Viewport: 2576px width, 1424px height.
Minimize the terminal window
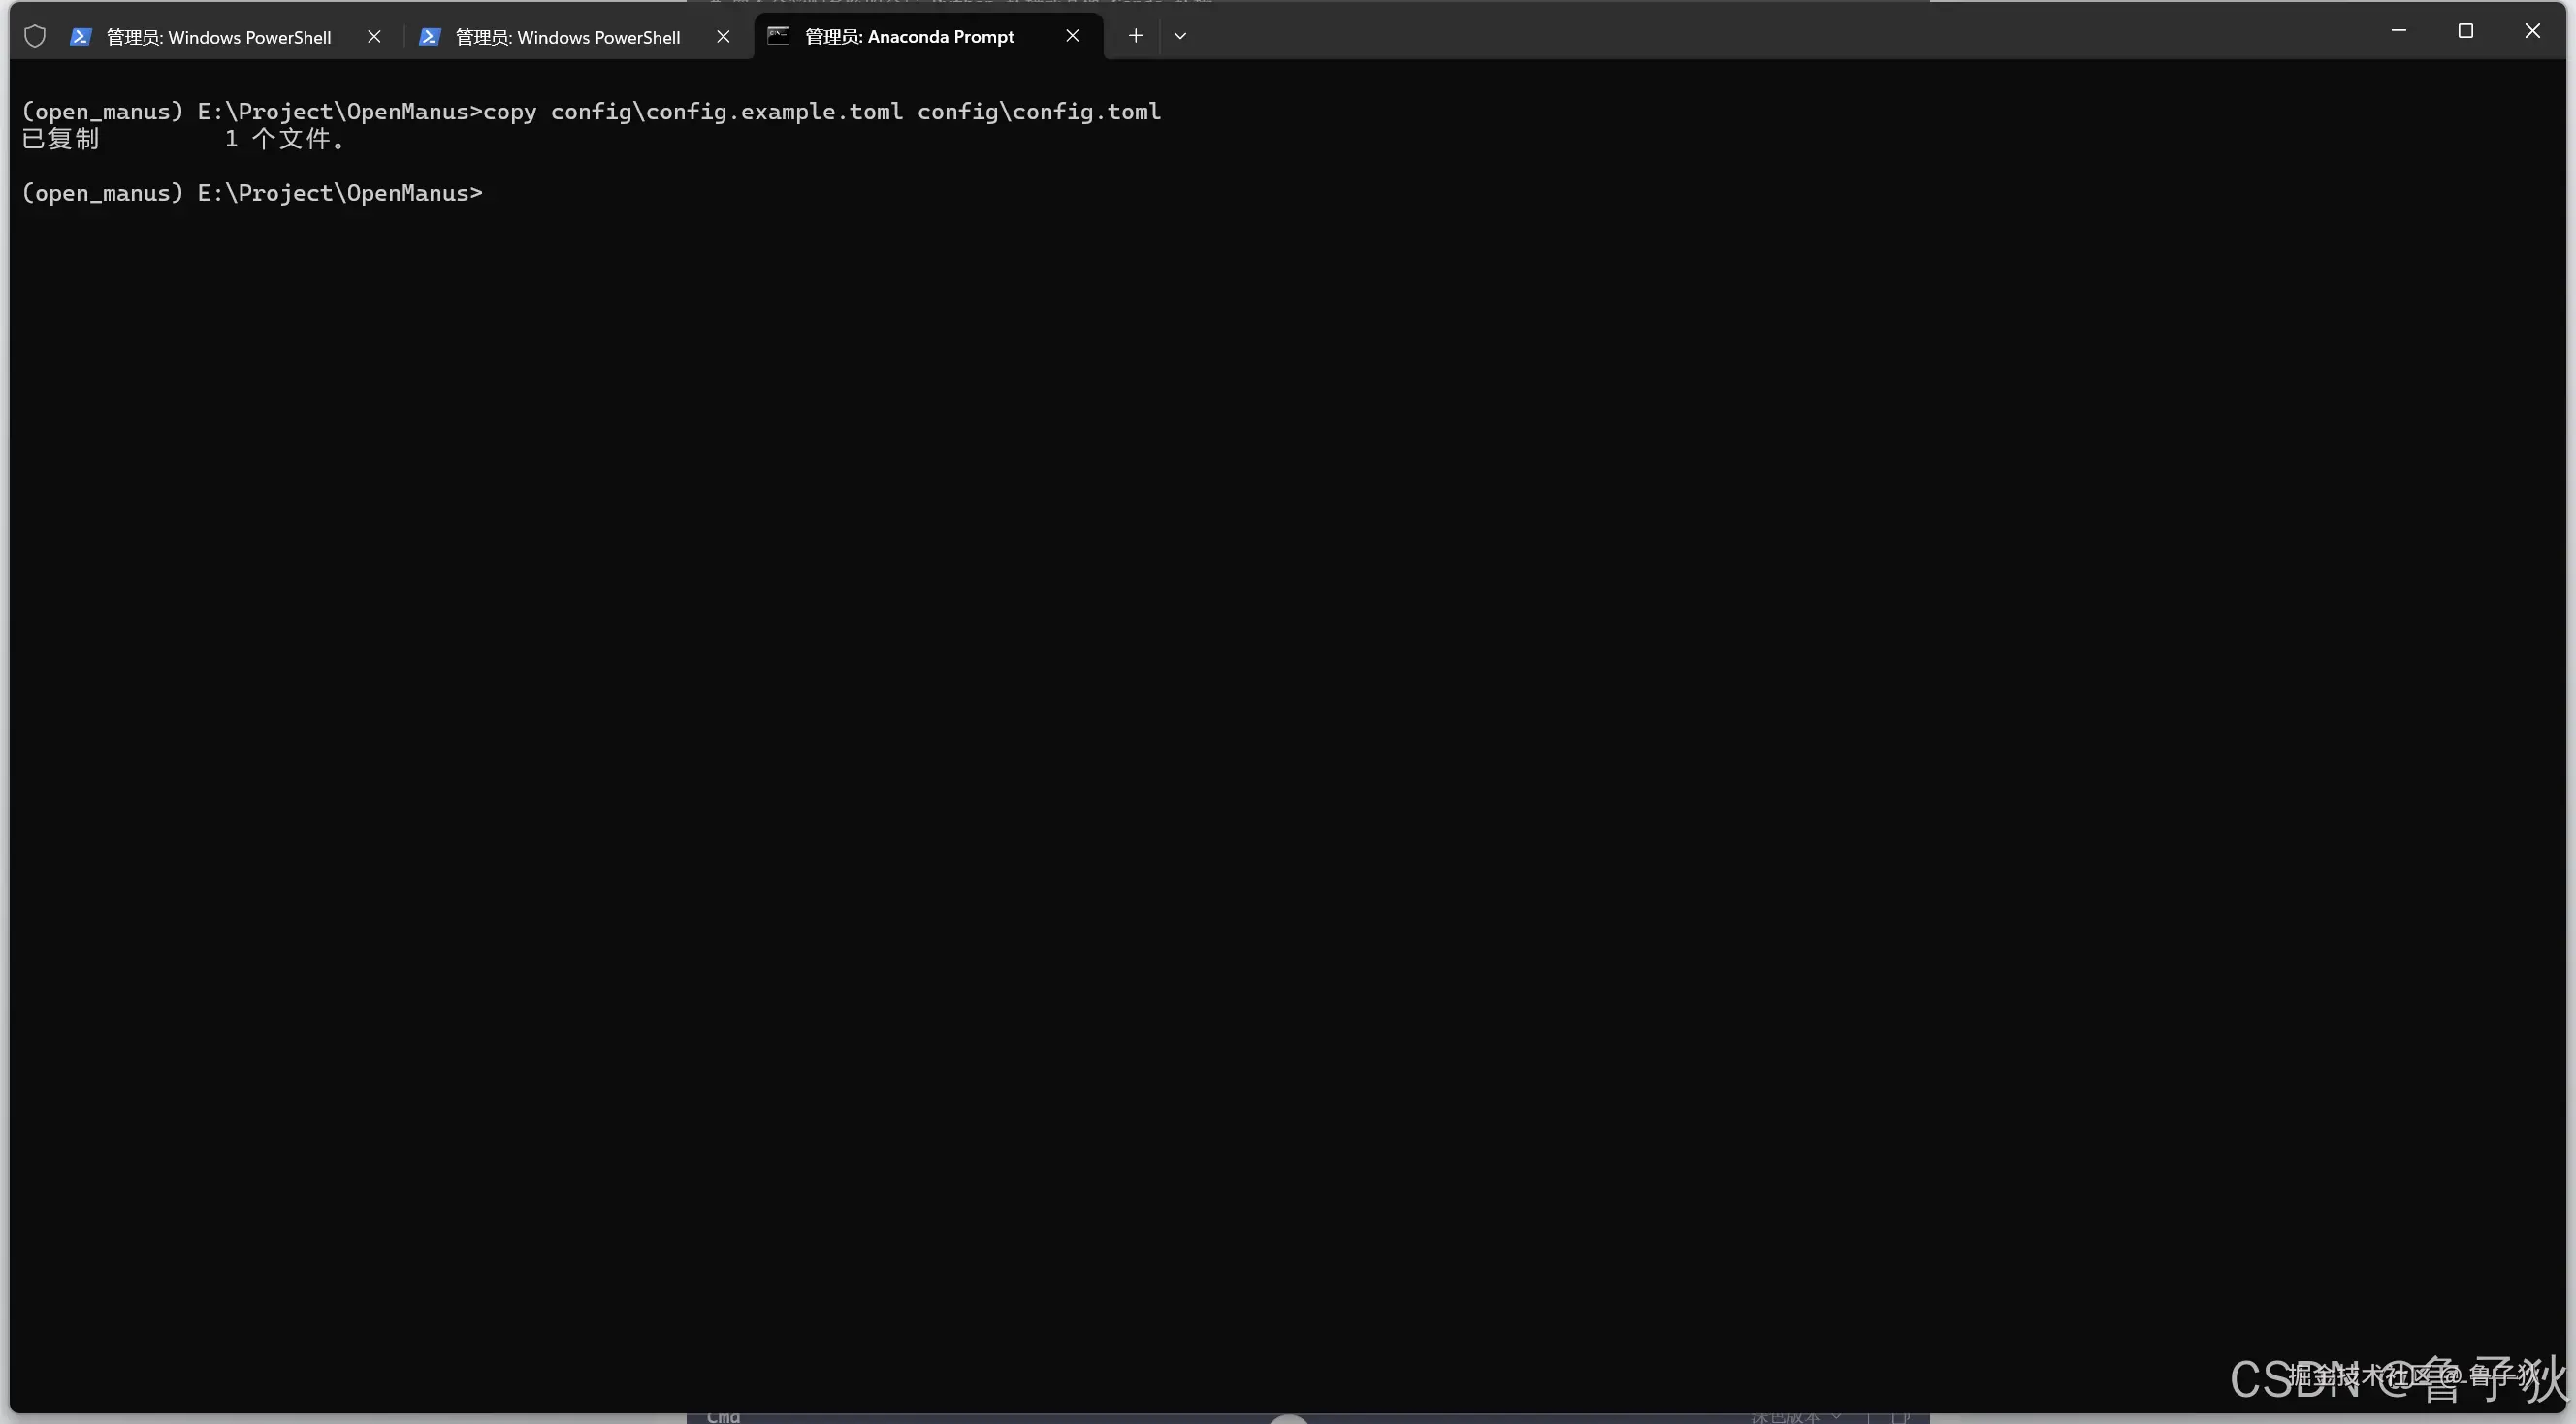(x=2398, y=31)
